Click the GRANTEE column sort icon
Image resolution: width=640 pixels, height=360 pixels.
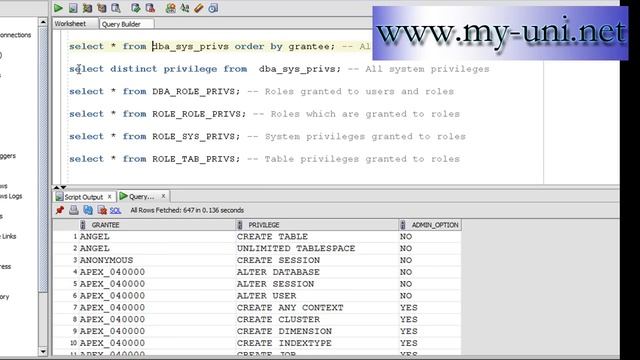(83, 225)
